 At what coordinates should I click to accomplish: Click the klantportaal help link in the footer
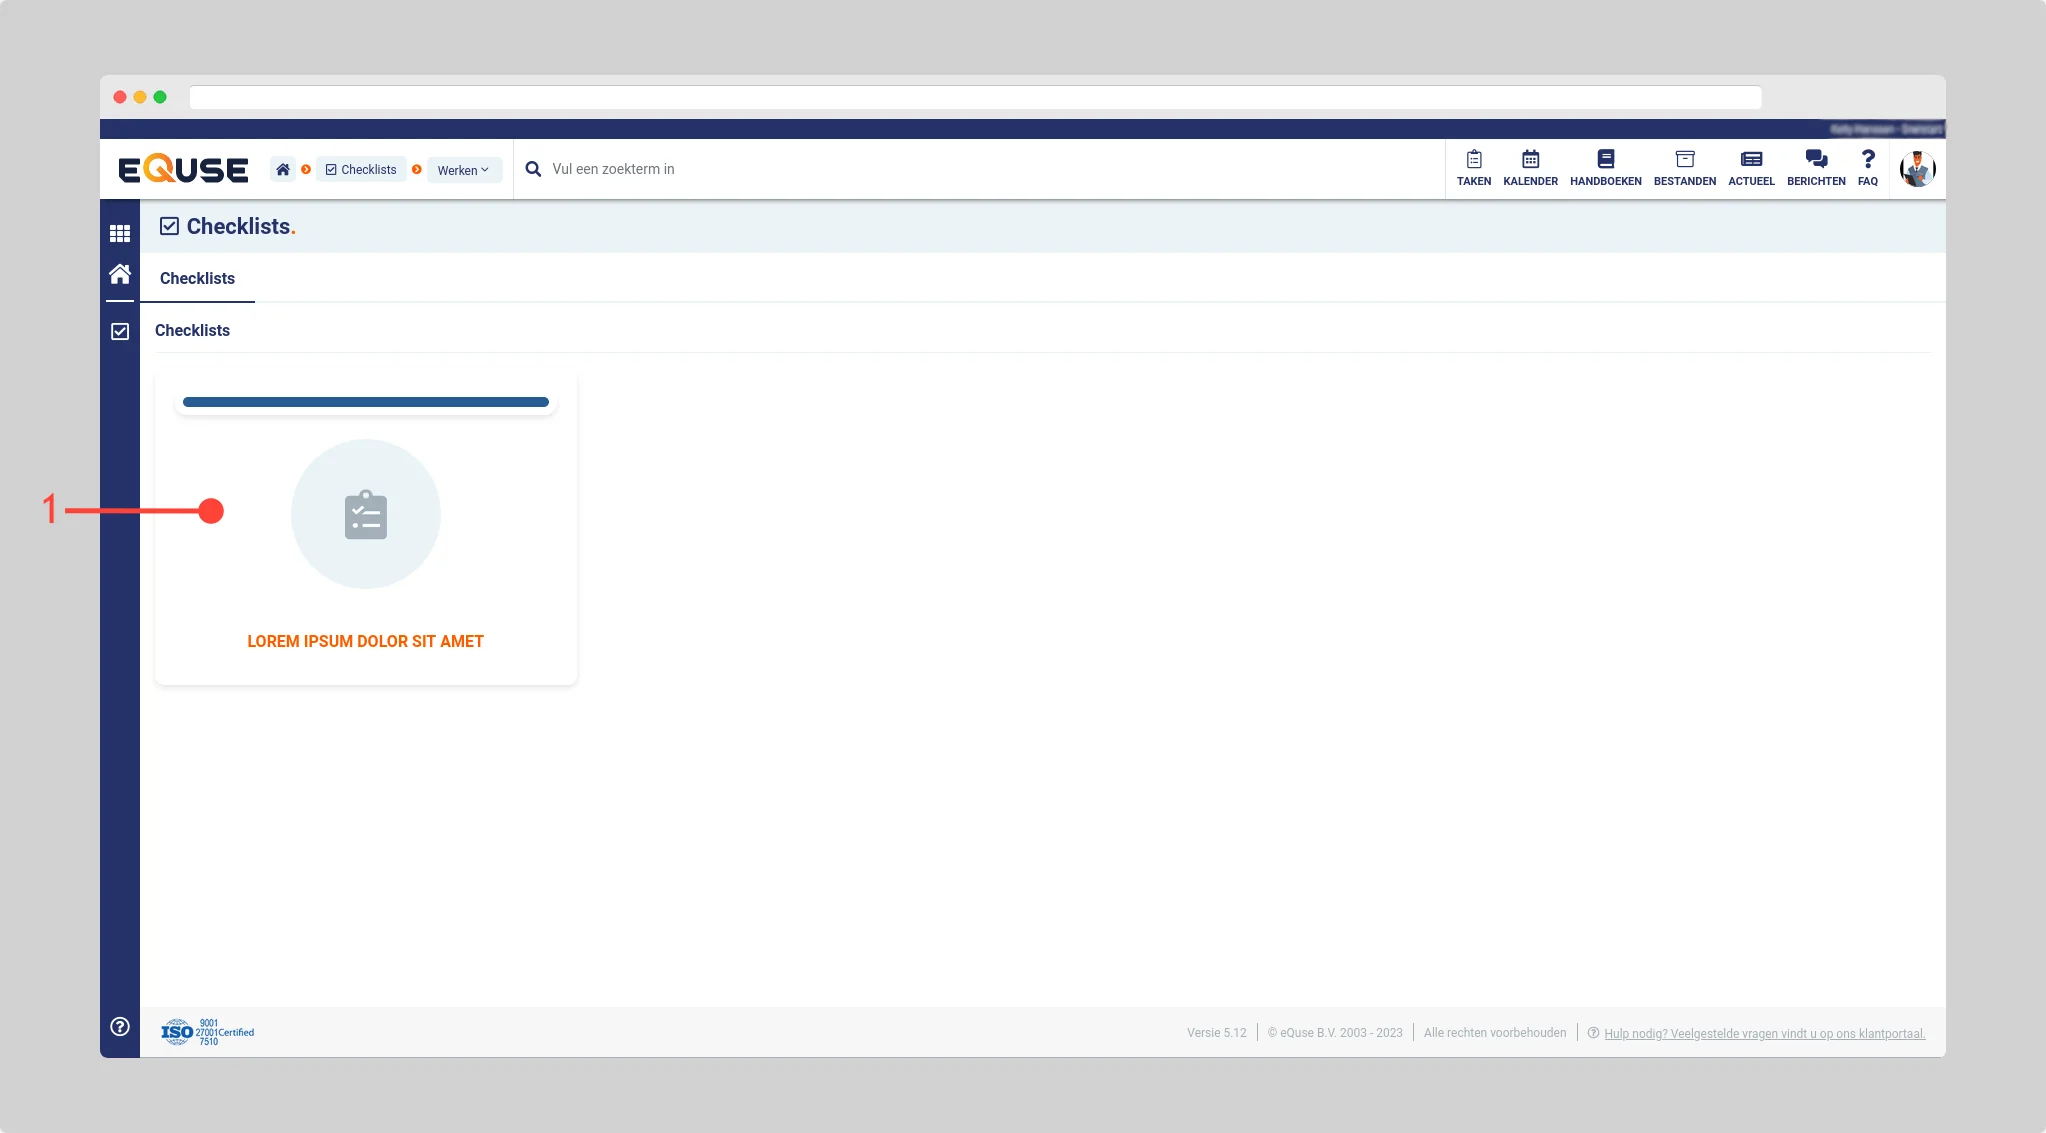(1764, 1033)
